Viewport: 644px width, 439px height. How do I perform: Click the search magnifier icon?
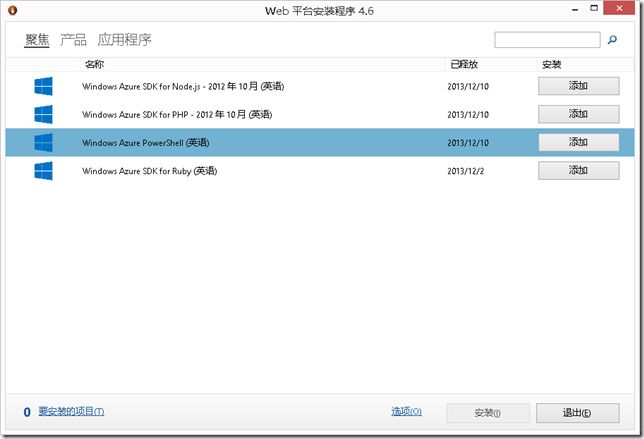[612, 40]
